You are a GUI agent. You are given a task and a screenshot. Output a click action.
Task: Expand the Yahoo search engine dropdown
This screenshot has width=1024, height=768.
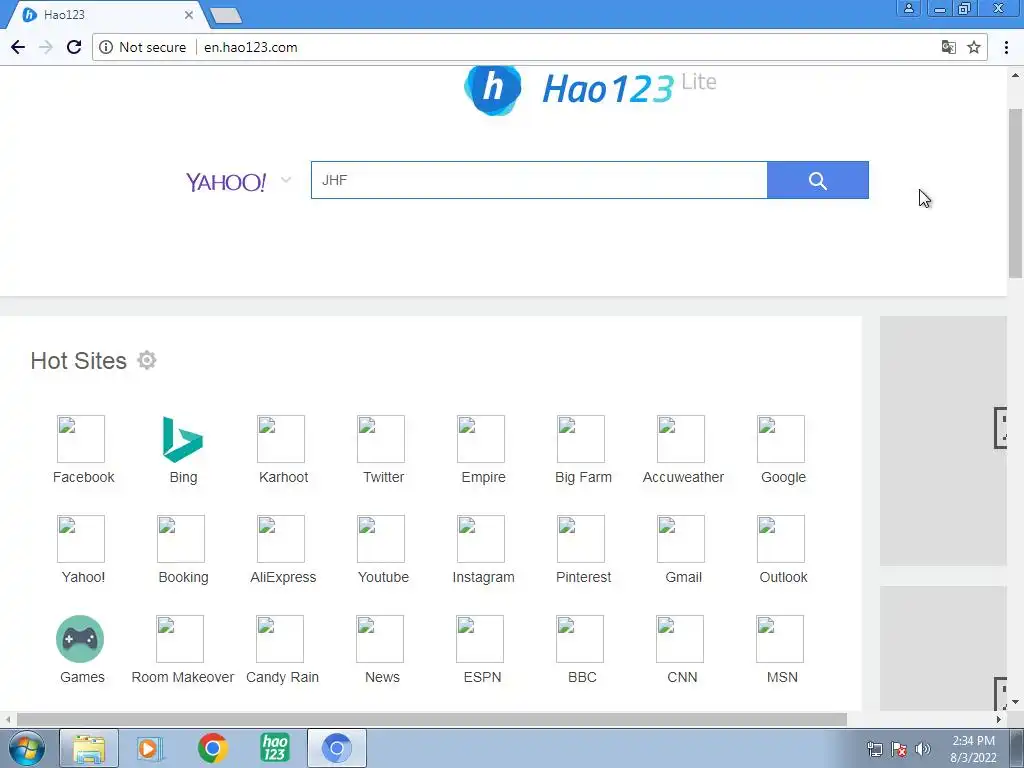285,180
